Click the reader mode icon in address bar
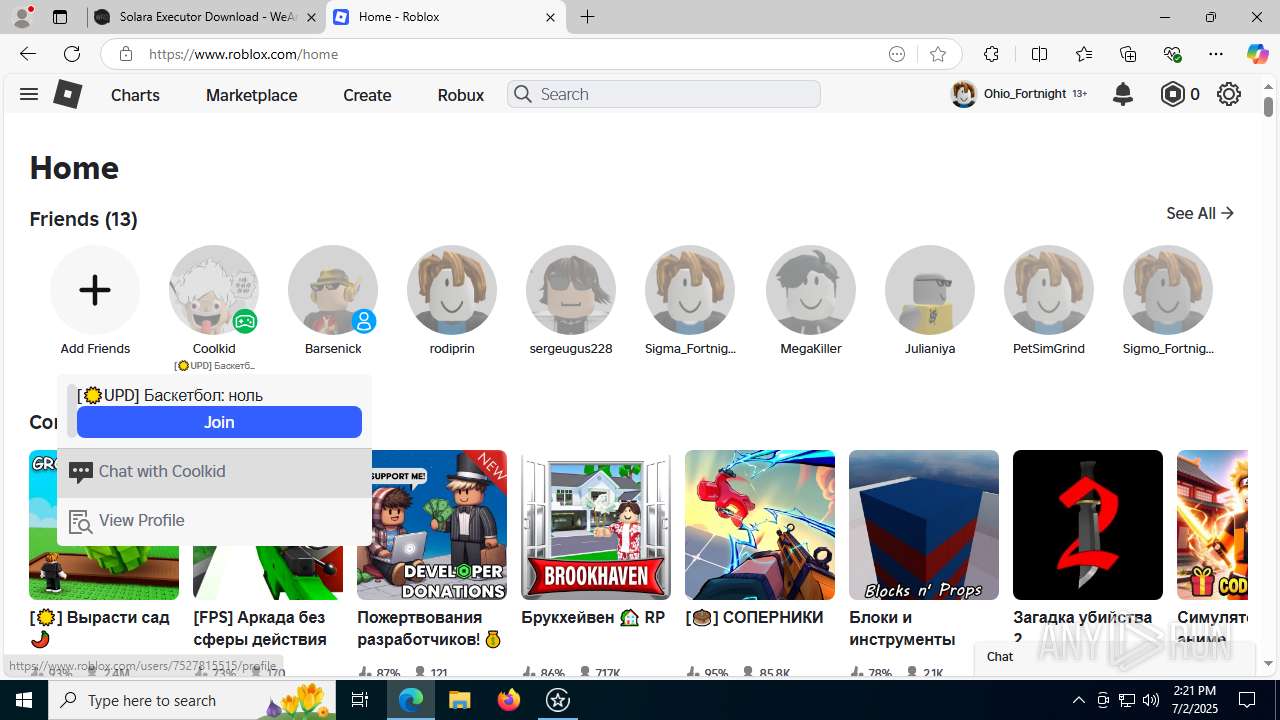The image size is (1280, 720). [897, 54]
